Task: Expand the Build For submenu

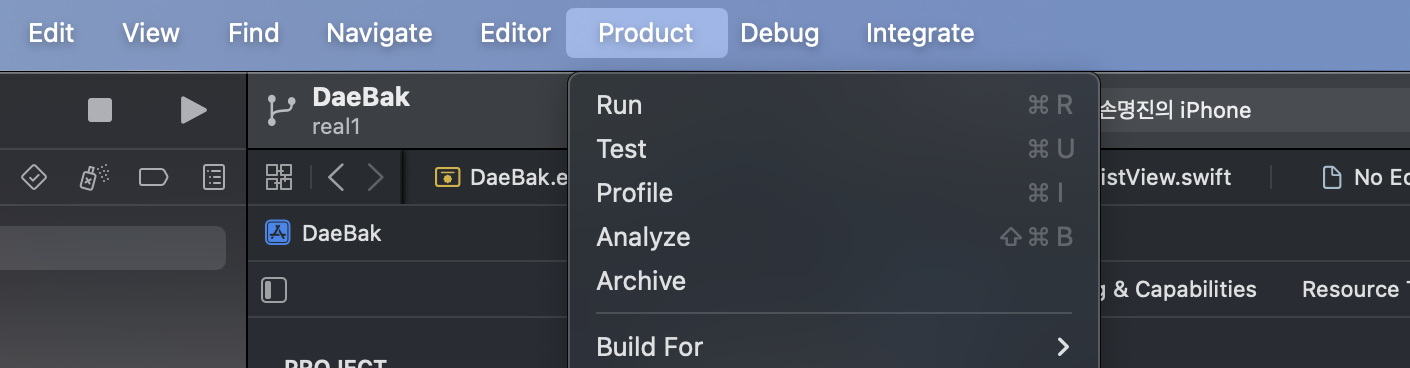Action: [x=833, y=347]
